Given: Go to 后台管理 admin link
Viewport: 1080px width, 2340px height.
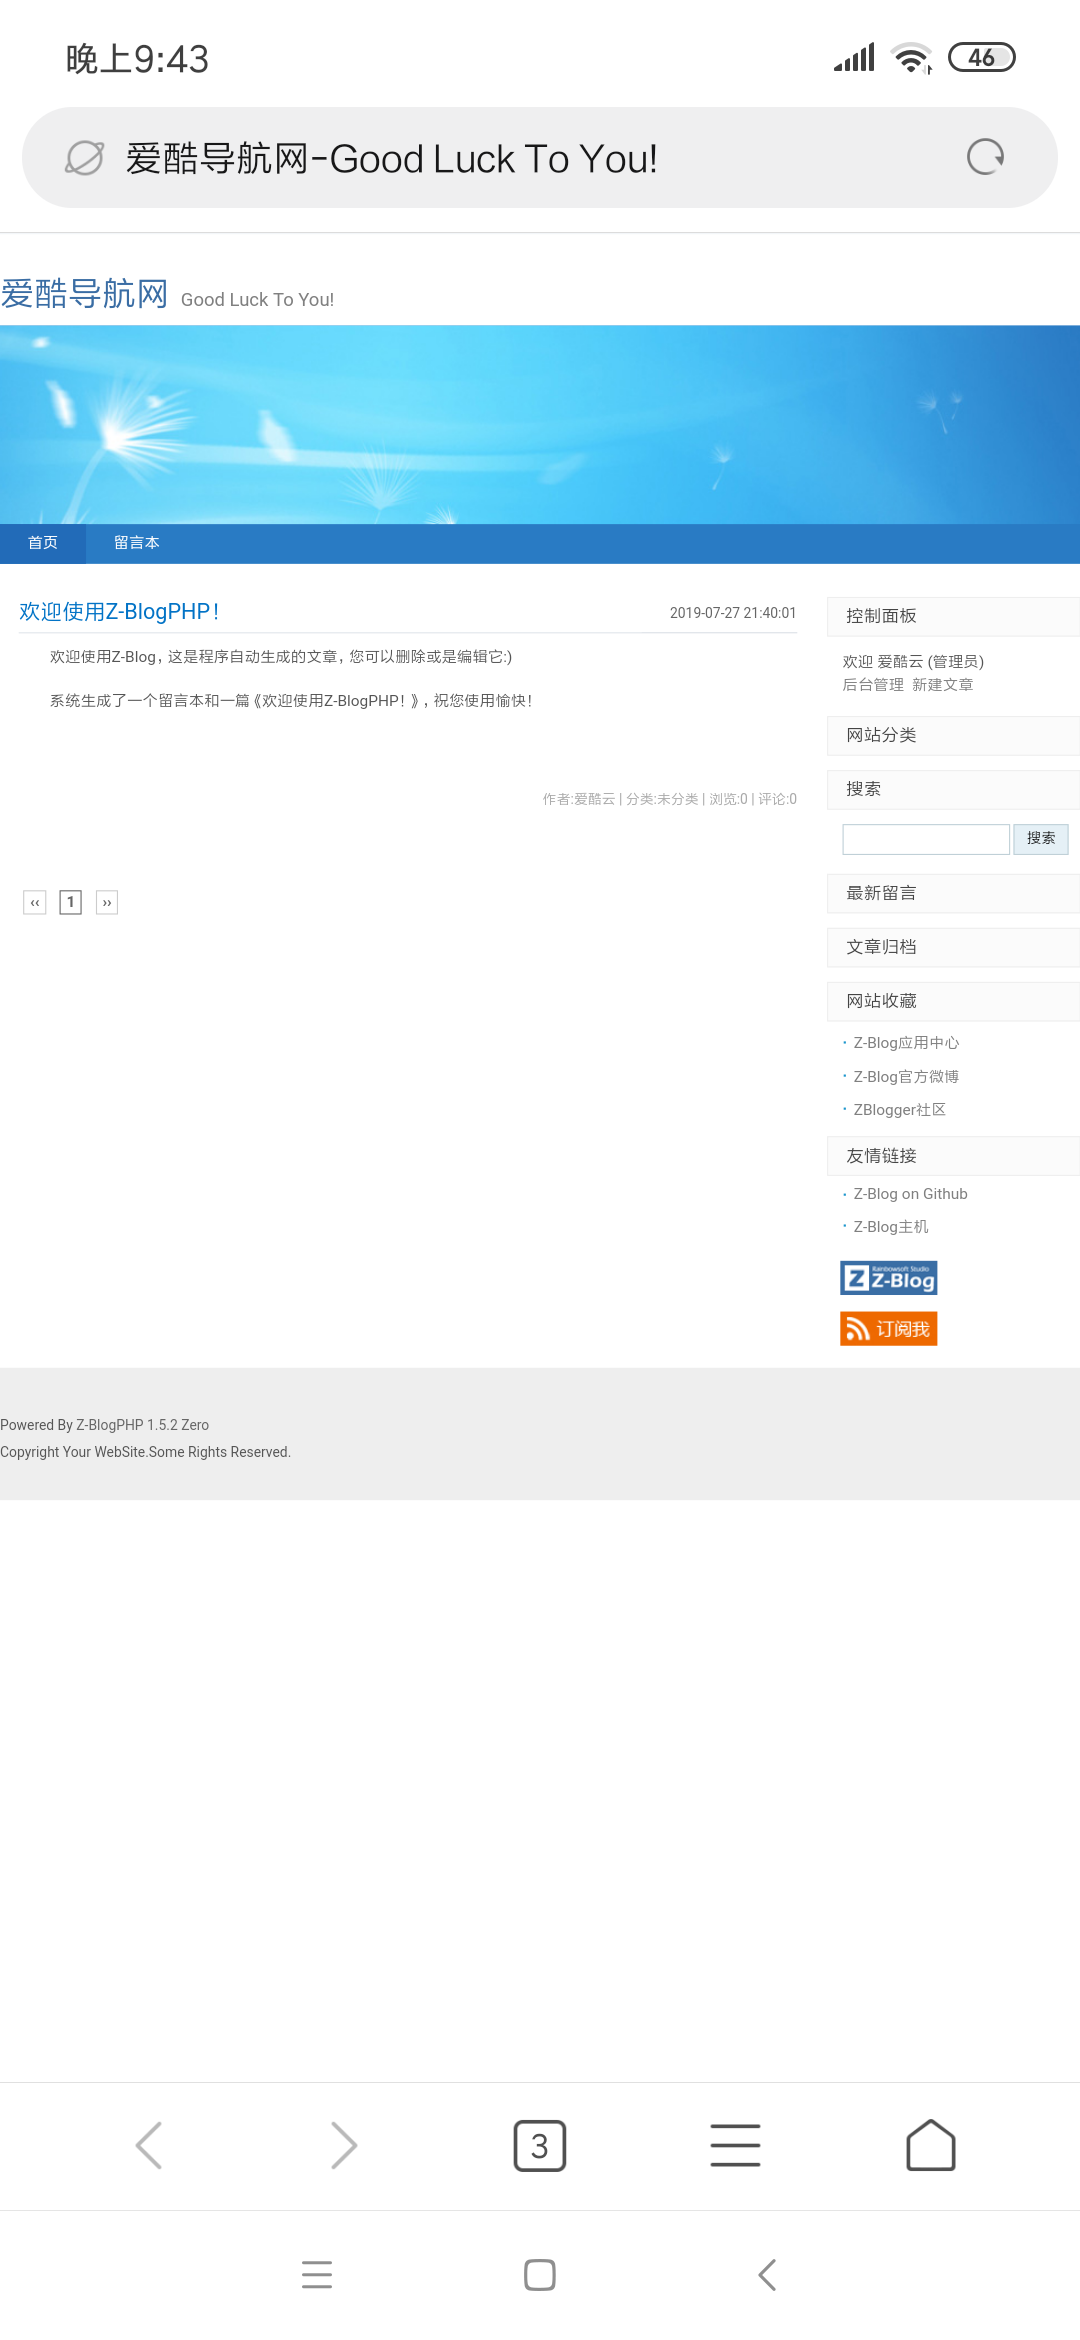Looking at the screenshot, I should pyautogui.click(x=873, y=685).
